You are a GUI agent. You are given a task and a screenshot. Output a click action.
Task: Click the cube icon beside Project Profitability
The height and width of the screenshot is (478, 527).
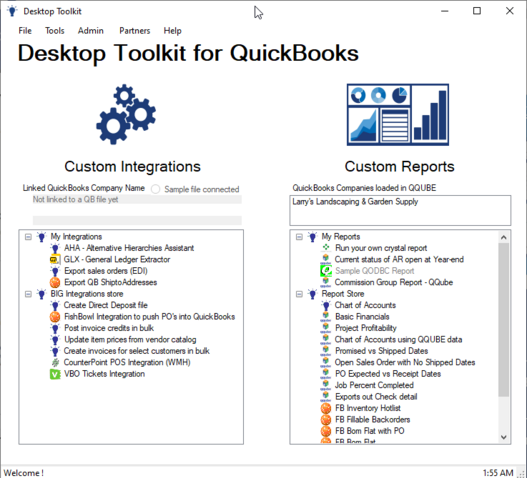pos(326,328)
